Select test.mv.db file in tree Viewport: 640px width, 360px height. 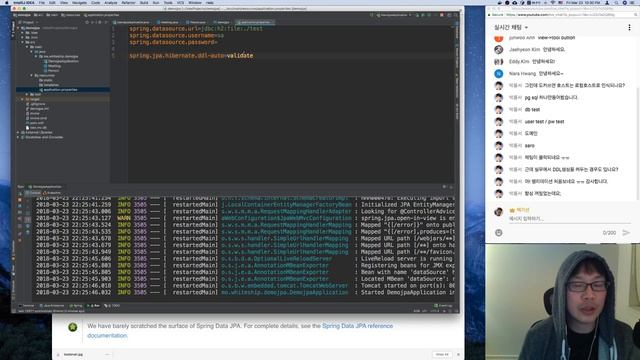(36, 128)
